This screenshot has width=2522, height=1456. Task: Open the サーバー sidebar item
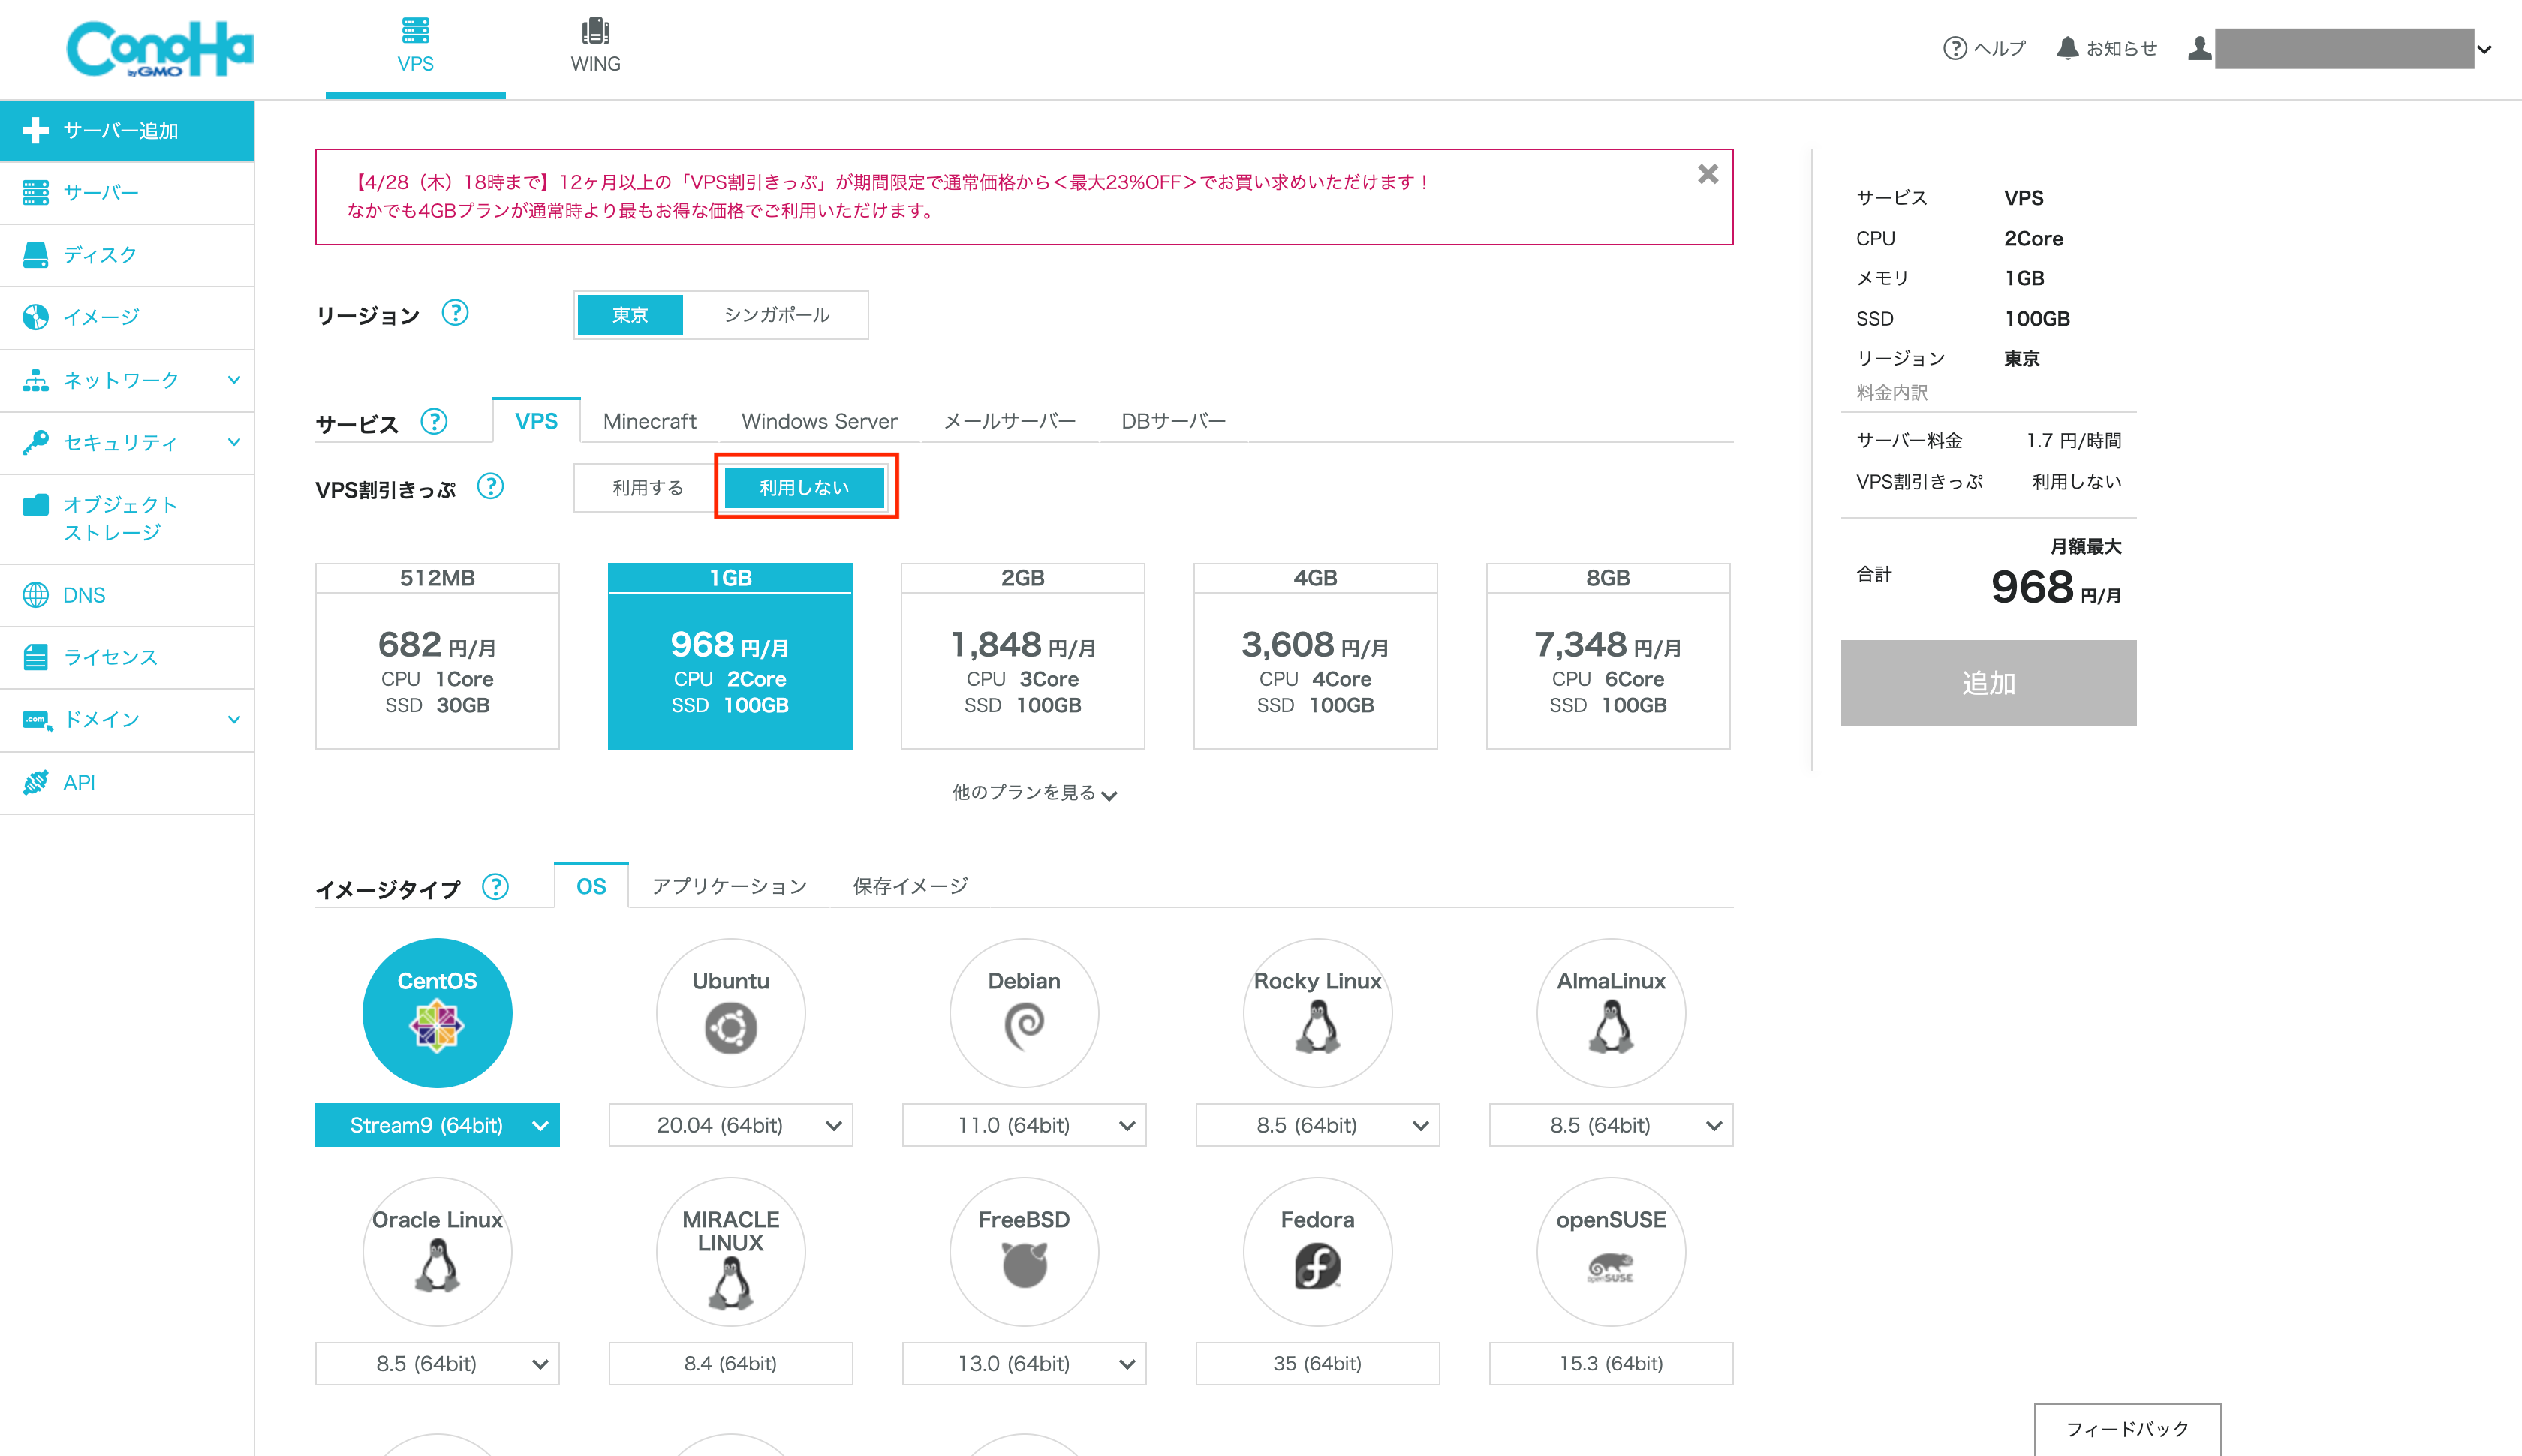click(127, 193)
